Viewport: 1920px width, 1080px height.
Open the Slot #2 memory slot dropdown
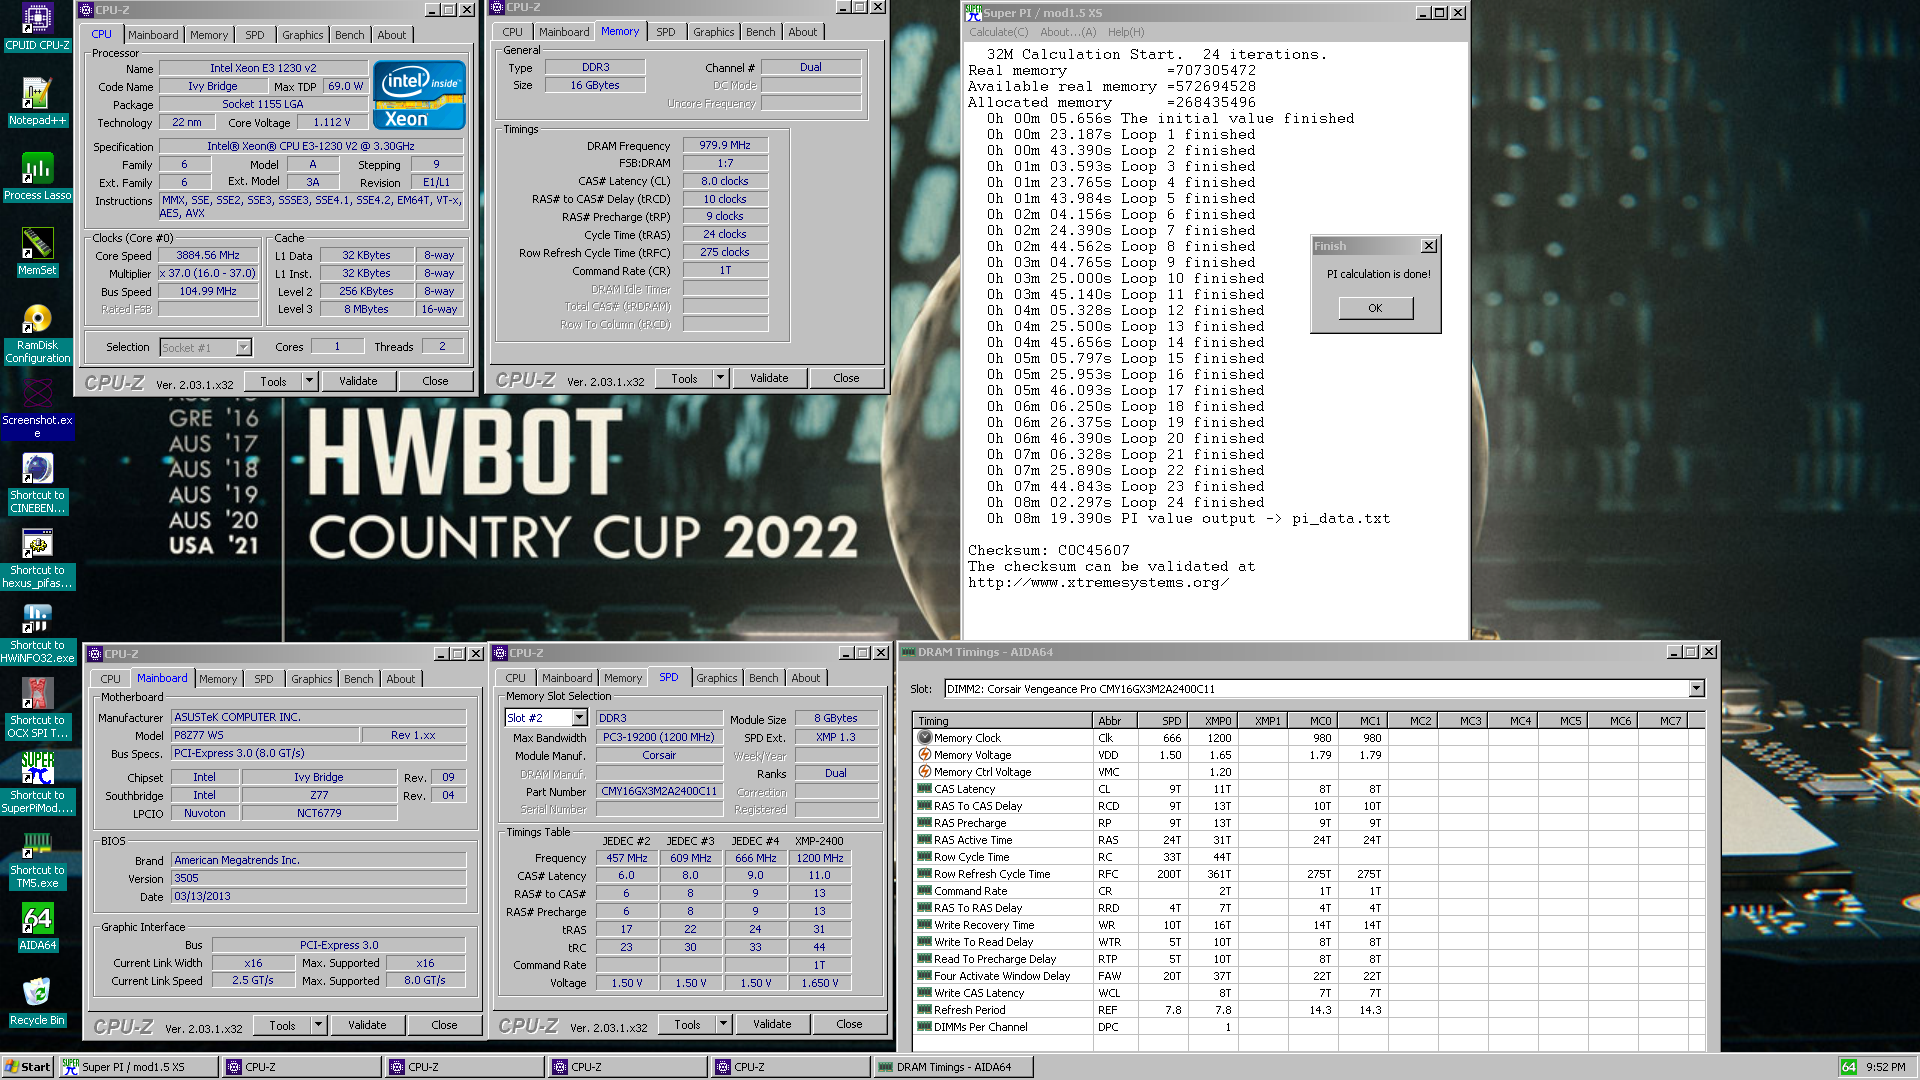tap(579, 718)
